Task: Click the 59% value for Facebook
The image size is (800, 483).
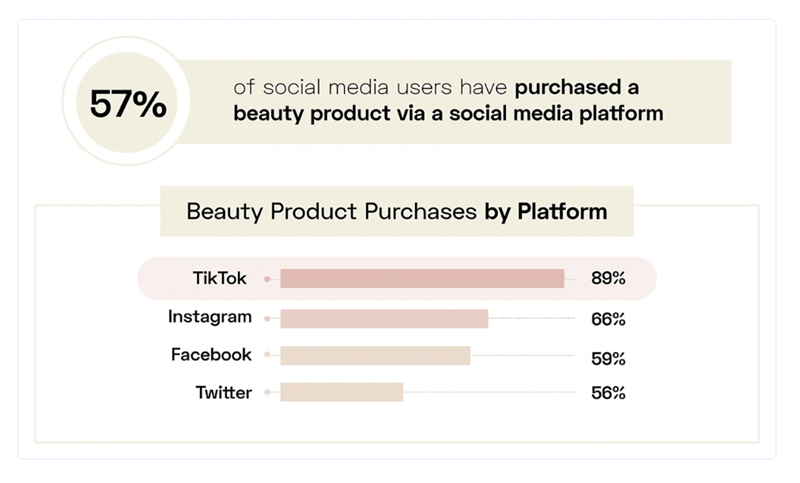Action: point(608,357)
